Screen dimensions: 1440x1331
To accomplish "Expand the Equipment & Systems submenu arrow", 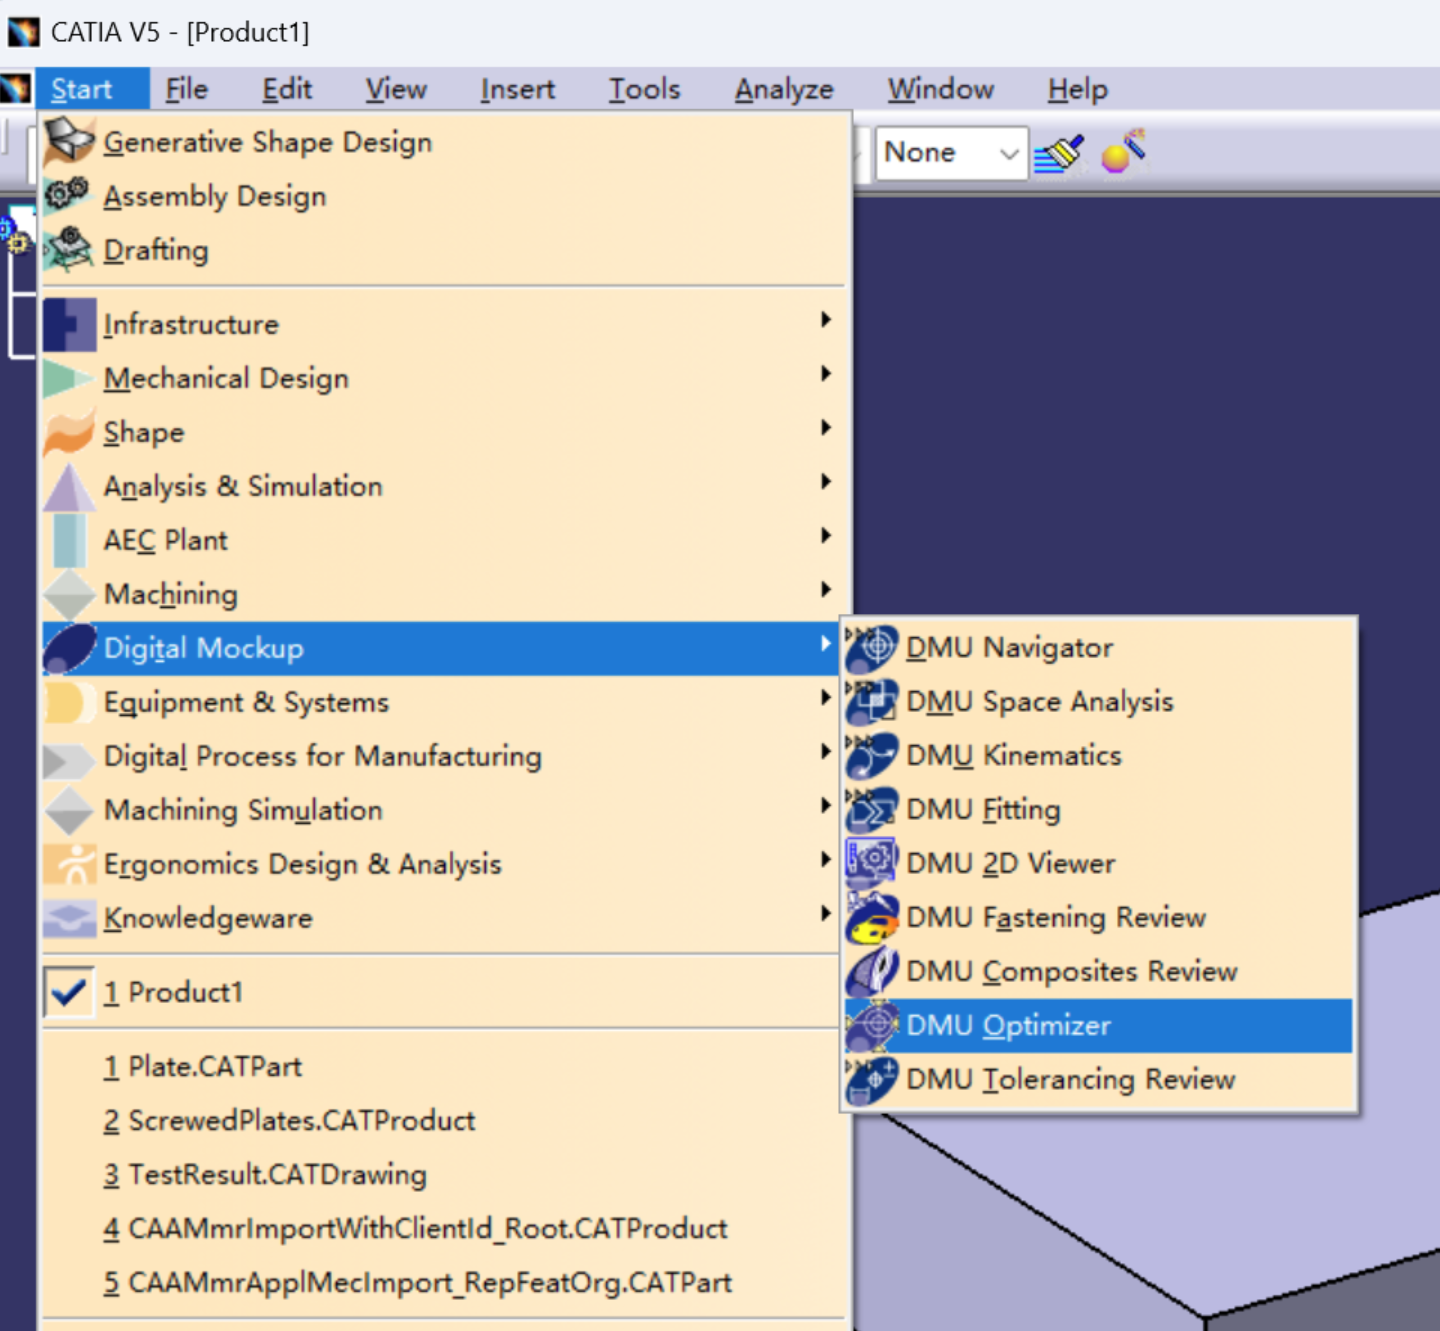I will click(x=825, y=698).
